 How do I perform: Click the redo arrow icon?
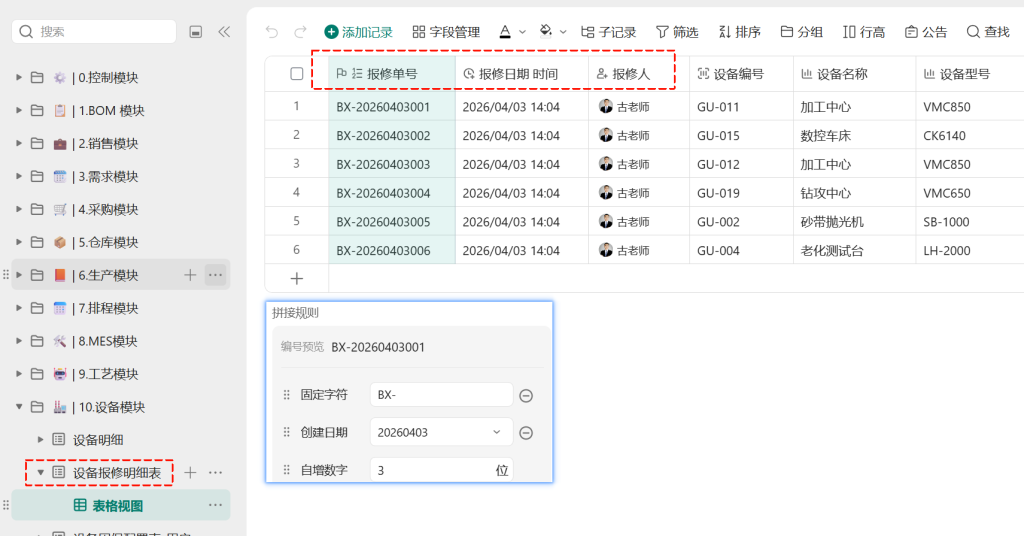300,32
